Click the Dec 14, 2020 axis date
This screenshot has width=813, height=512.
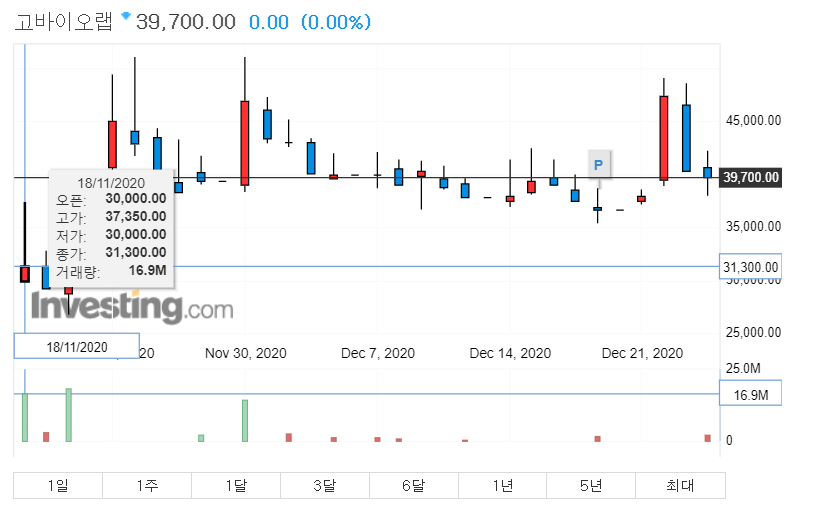point(510,353)
